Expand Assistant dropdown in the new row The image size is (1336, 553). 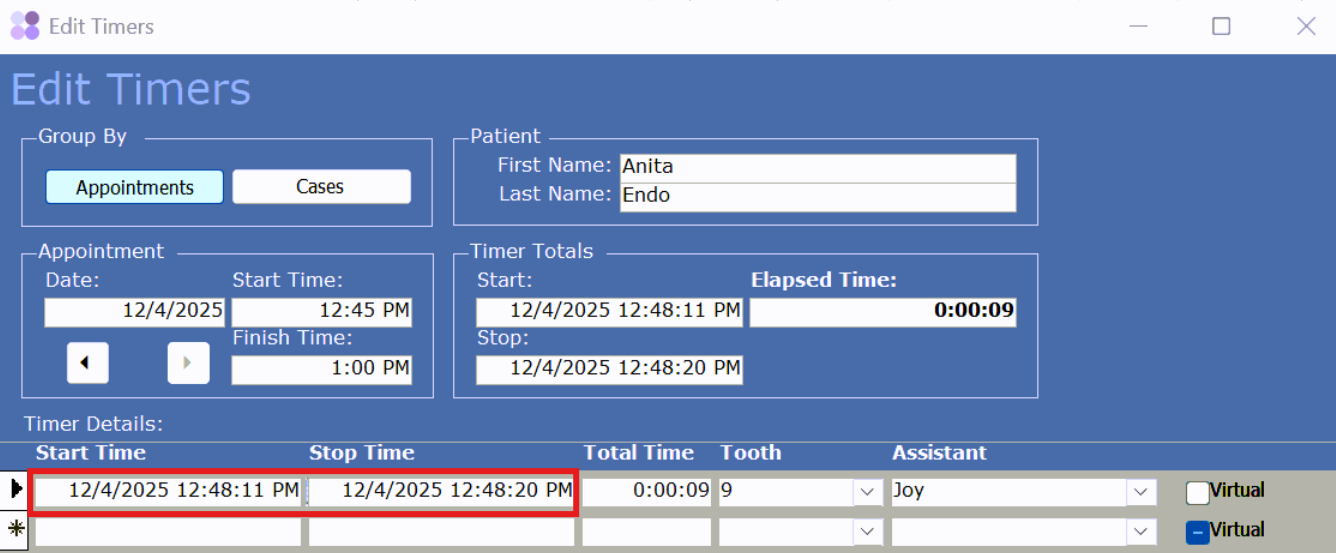click(1141, 531)
